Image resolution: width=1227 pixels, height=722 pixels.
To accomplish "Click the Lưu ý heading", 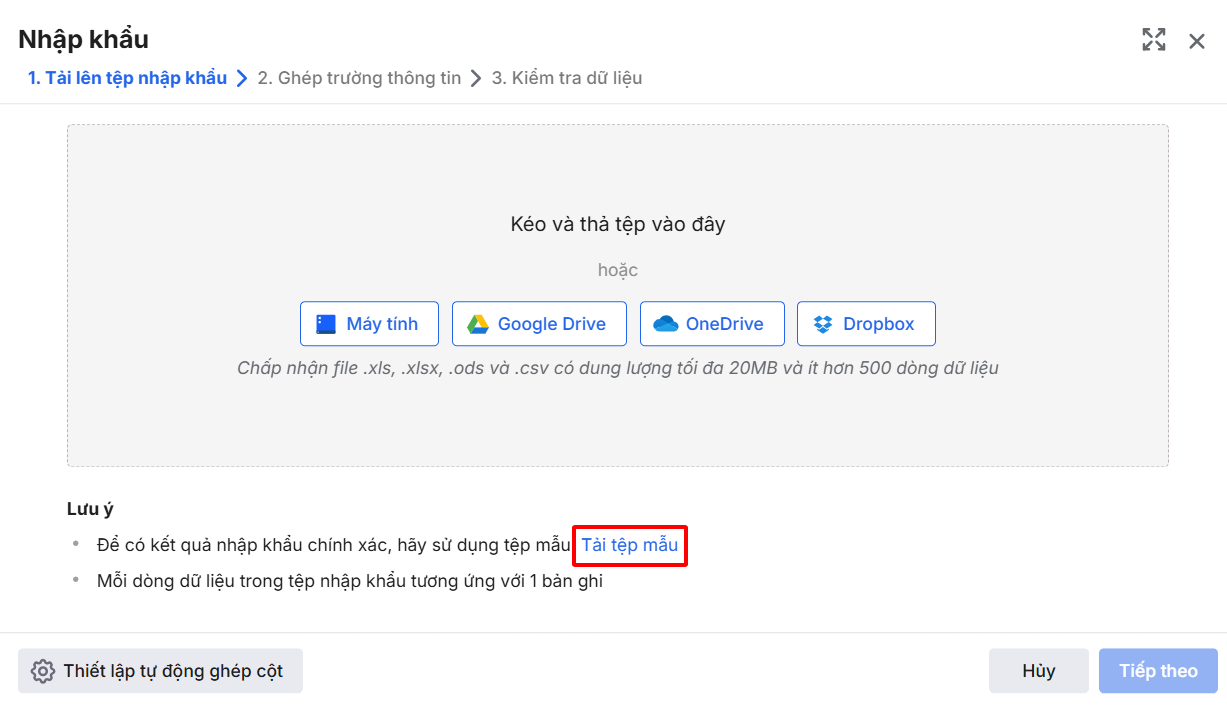I will click(90, 509).
